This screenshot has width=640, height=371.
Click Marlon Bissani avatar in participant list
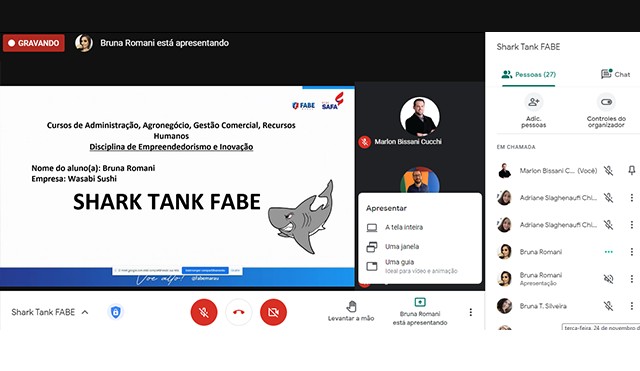click(x=504, y=171)
